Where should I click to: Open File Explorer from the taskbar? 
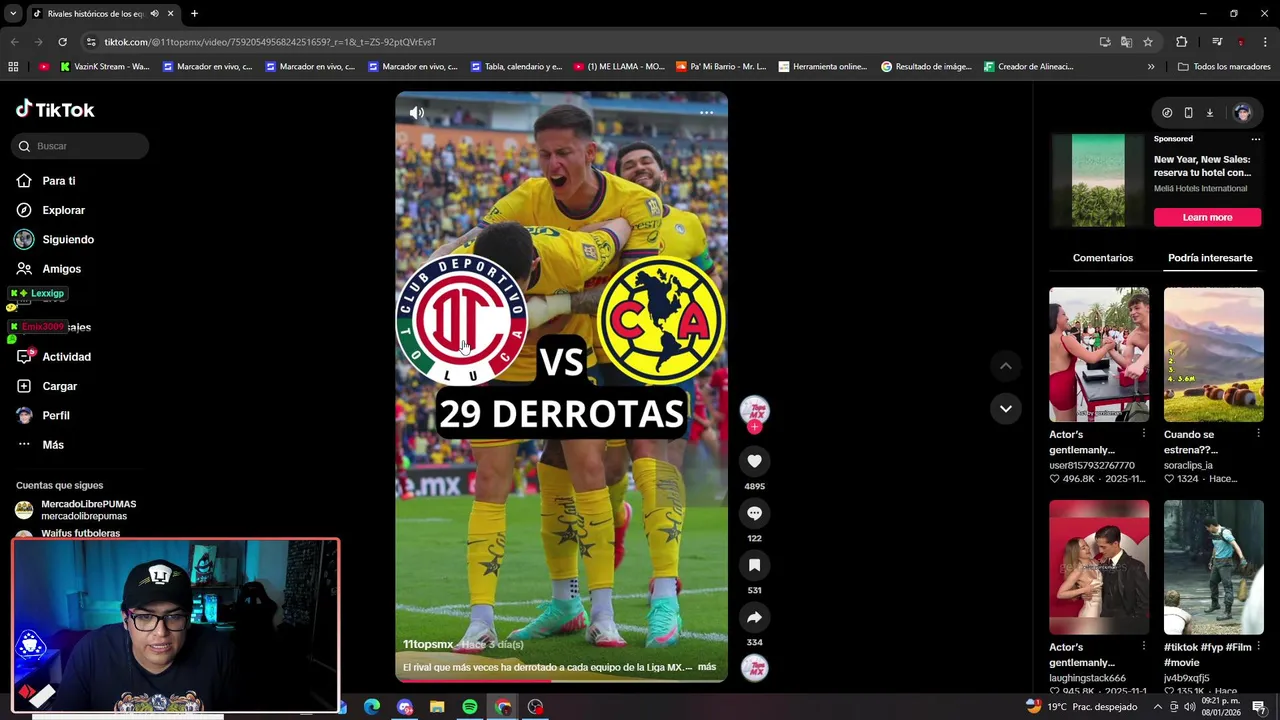[437, 707]
